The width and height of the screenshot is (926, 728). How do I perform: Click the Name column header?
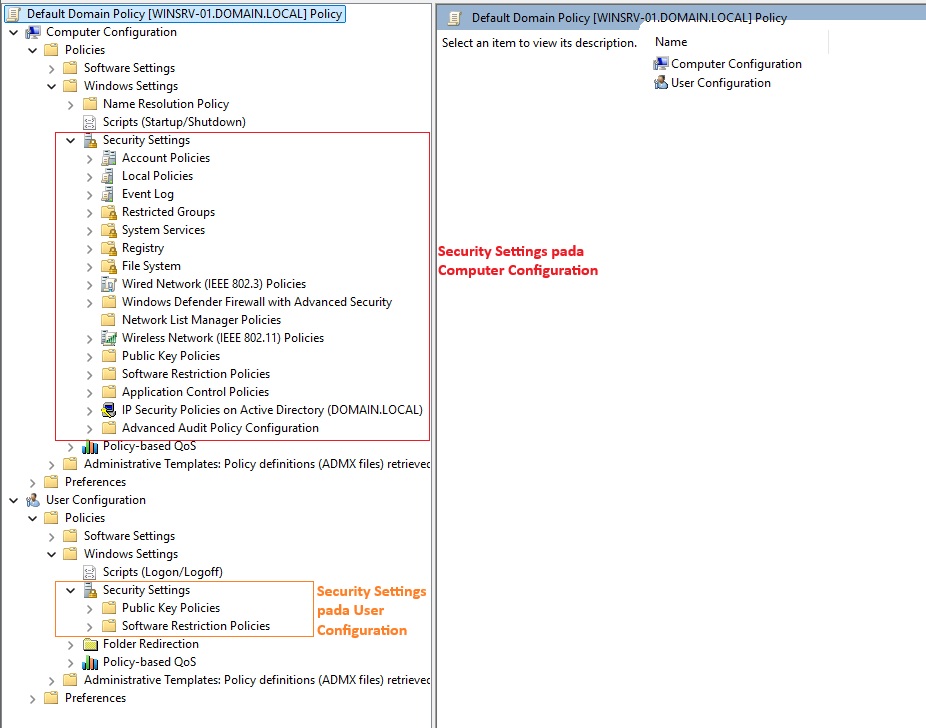coord(671,42)
